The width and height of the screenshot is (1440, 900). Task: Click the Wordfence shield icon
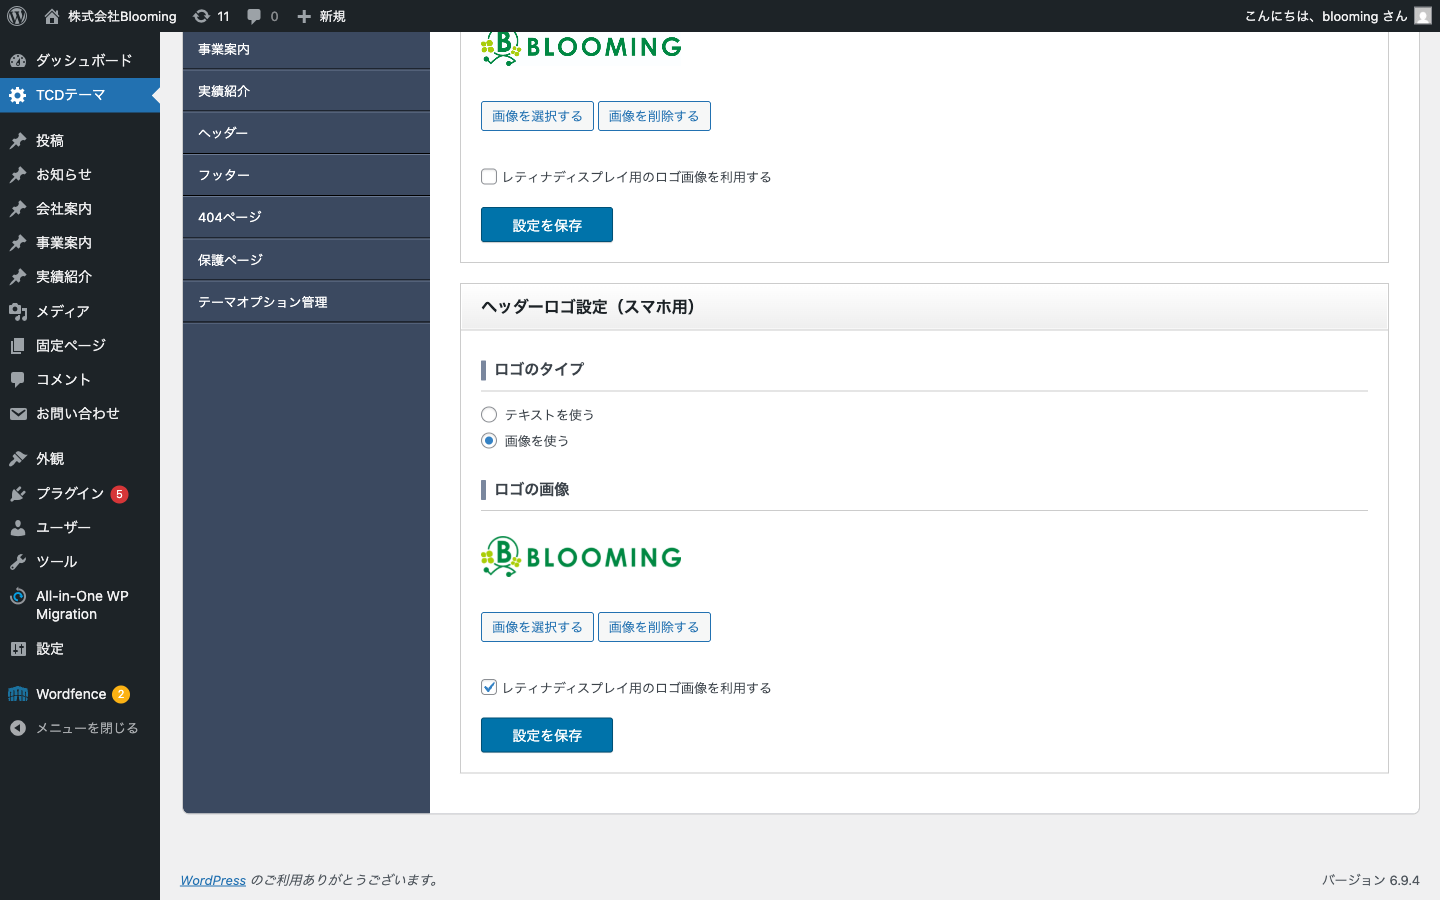click(x=18, y=694)
